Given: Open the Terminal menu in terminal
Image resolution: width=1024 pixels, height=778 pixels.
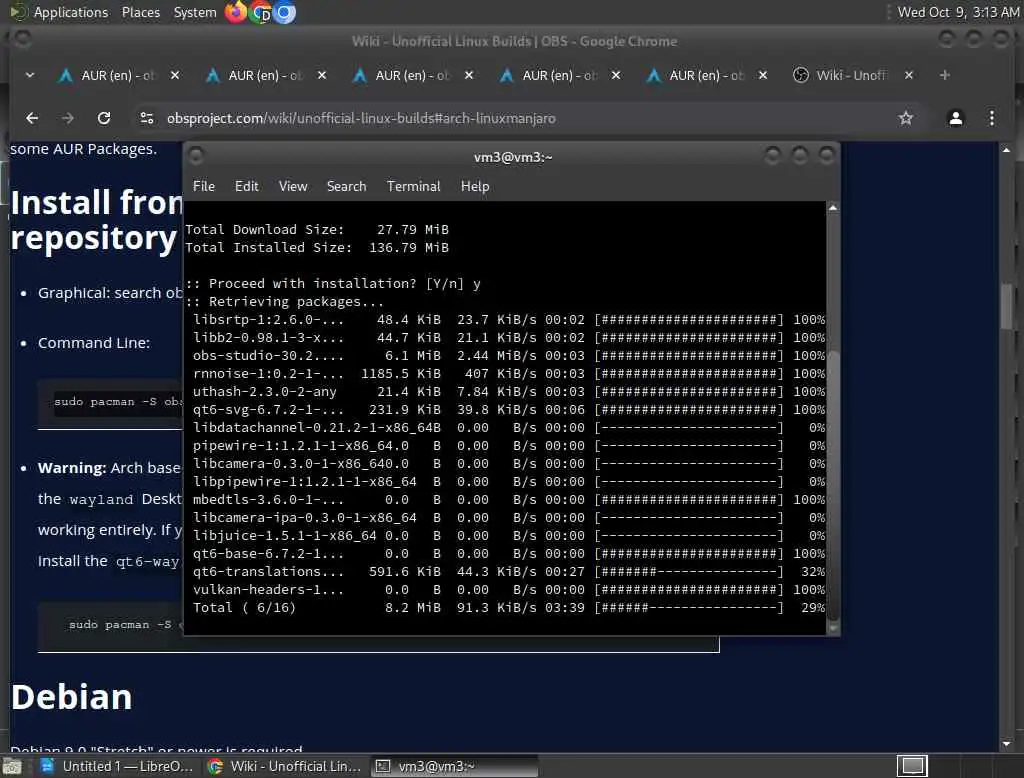Looking at the screenshot, I should click(x=413, y=186).
